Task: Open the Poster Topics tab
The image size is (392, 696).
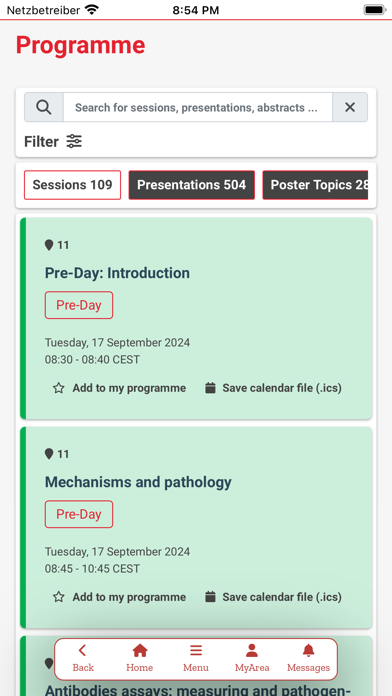Action: pyautogui.click(x=315, y=185)
